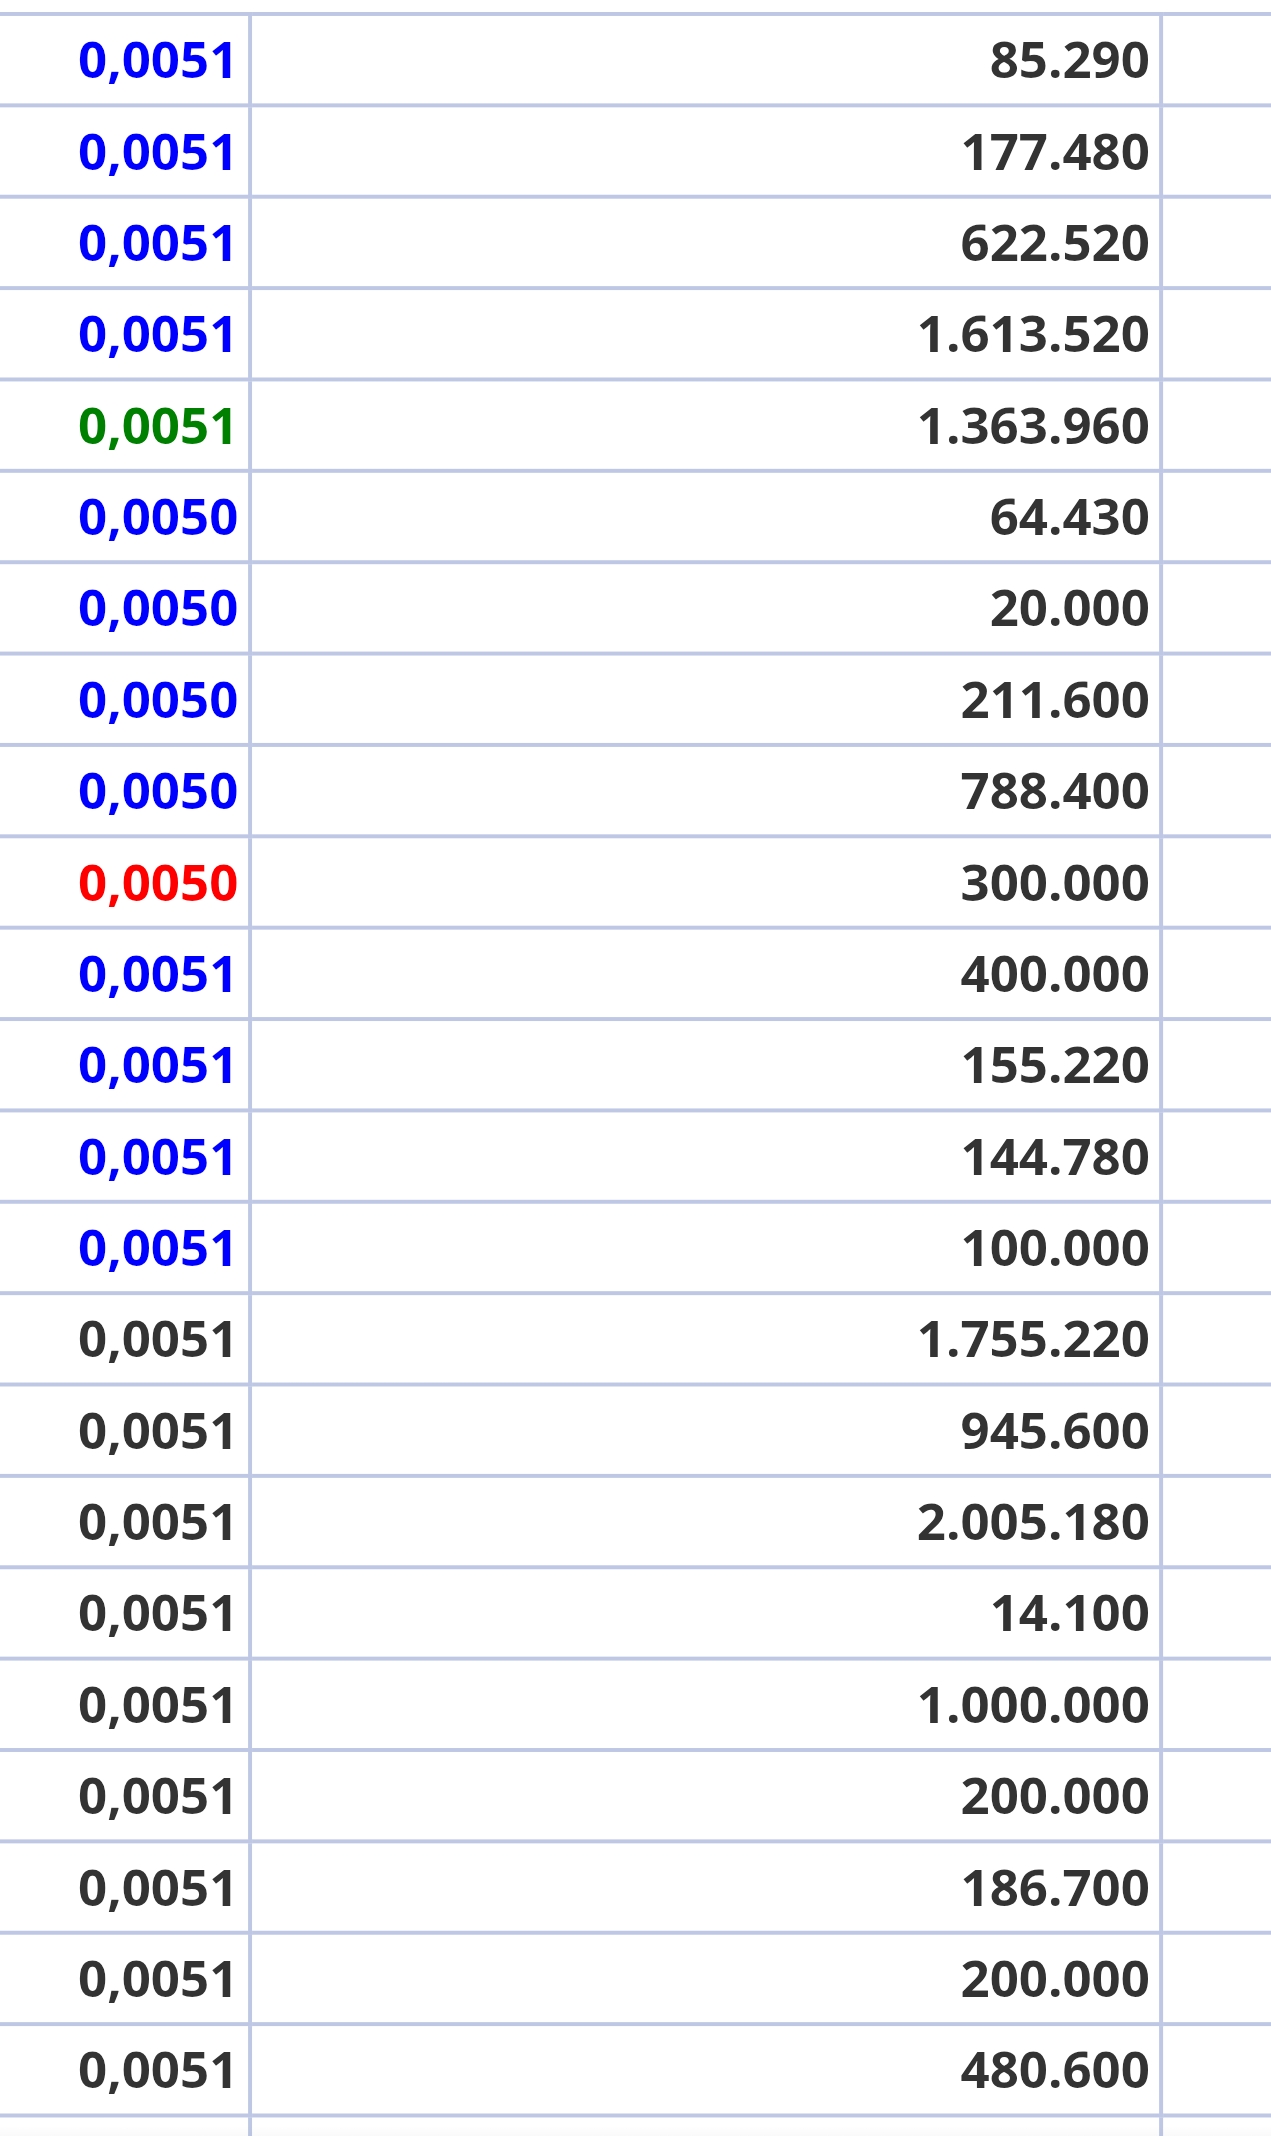Select the 2.005.180 volume cell
Screen dimensions: 1271x2136
1033,1523
